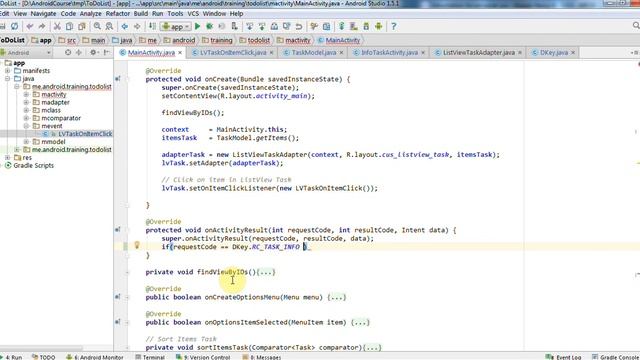This screenshot has height=360, width=640.
Task: Open Project panel settings gear
Action: (x=93, y=53)
